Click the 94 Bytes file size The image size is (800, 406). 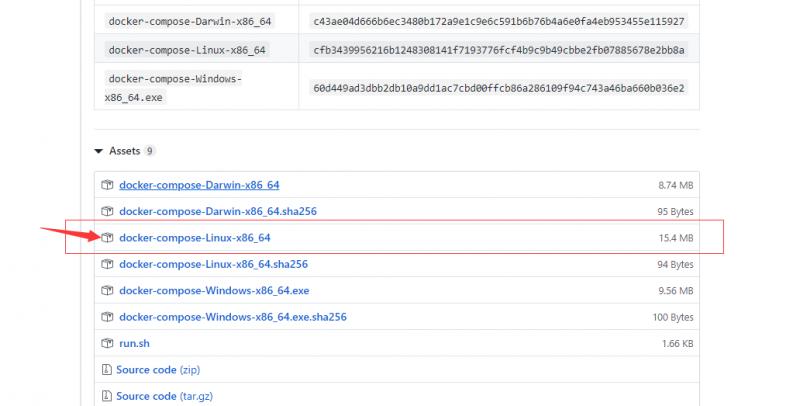point(676,265)
